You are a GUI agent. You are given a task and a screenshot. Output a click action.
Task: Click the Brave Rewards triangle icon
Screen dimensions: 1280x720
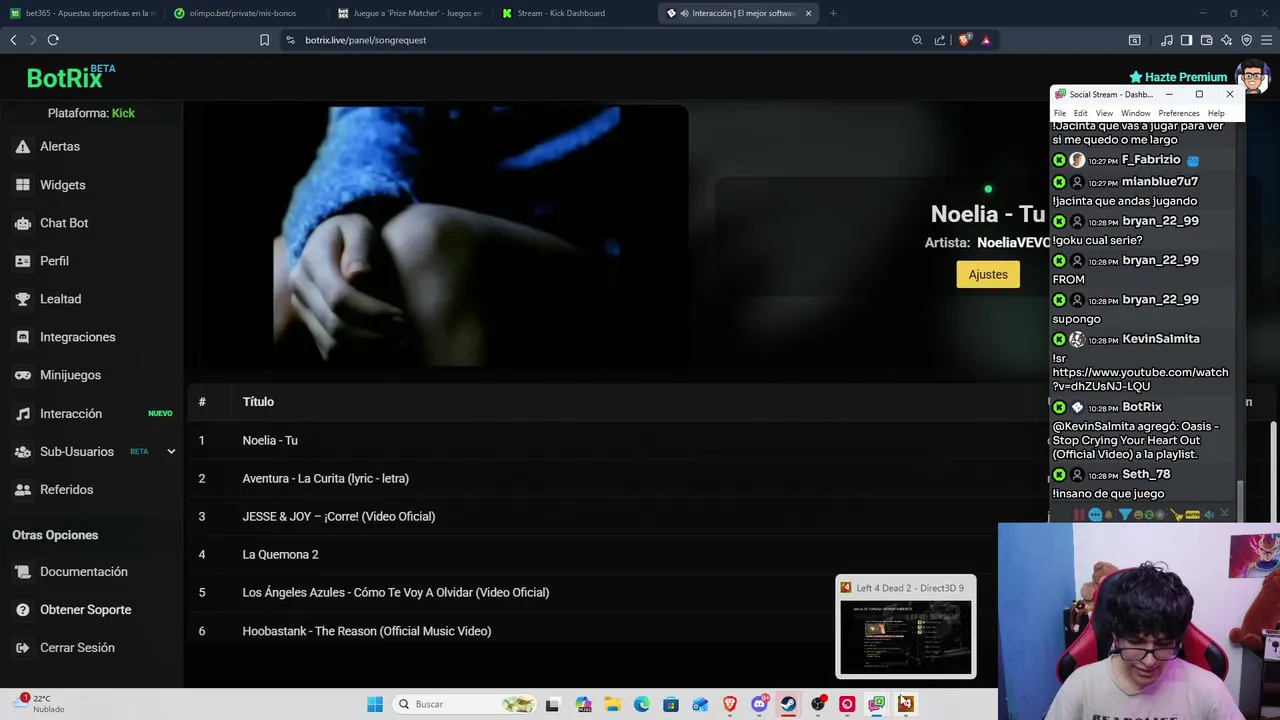(986, 40)
